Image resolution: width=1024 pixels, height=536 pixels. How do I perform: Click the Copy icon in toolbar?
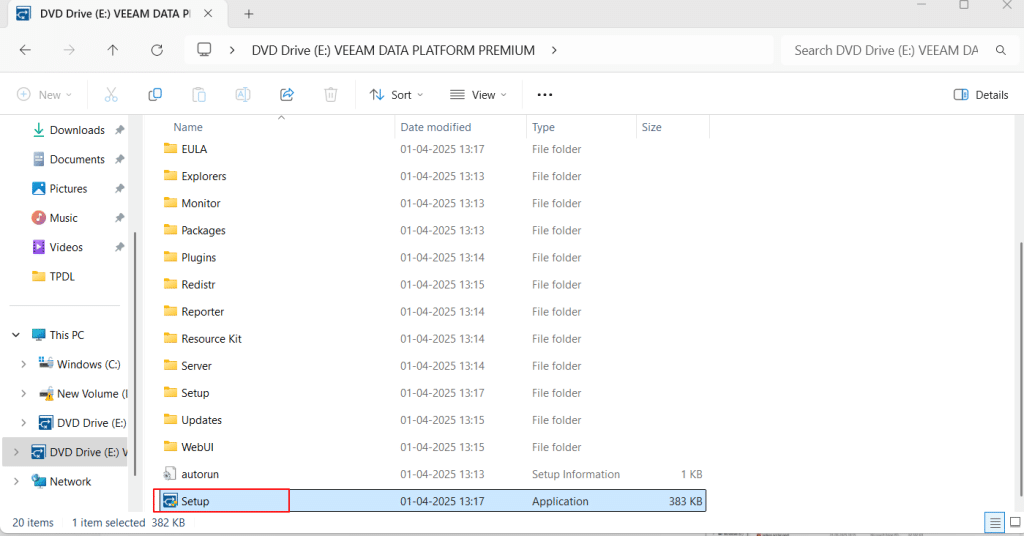155,95
